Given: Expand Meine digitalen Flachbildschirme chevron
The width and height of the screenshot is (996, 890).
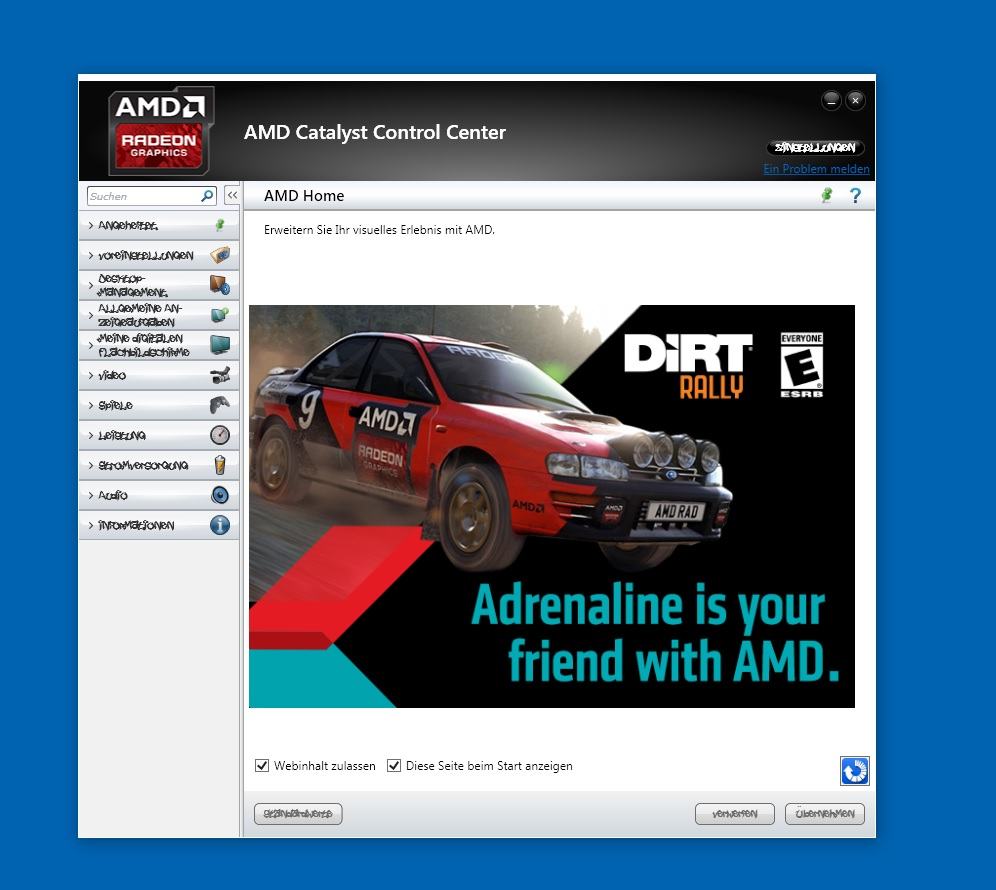Looking at the screenshot, I should 90,345.
